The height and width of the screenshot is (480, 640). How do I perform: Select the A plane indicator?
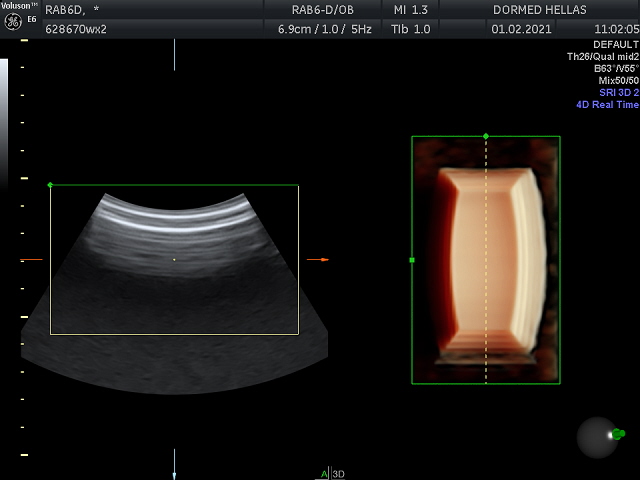point(323,474)
